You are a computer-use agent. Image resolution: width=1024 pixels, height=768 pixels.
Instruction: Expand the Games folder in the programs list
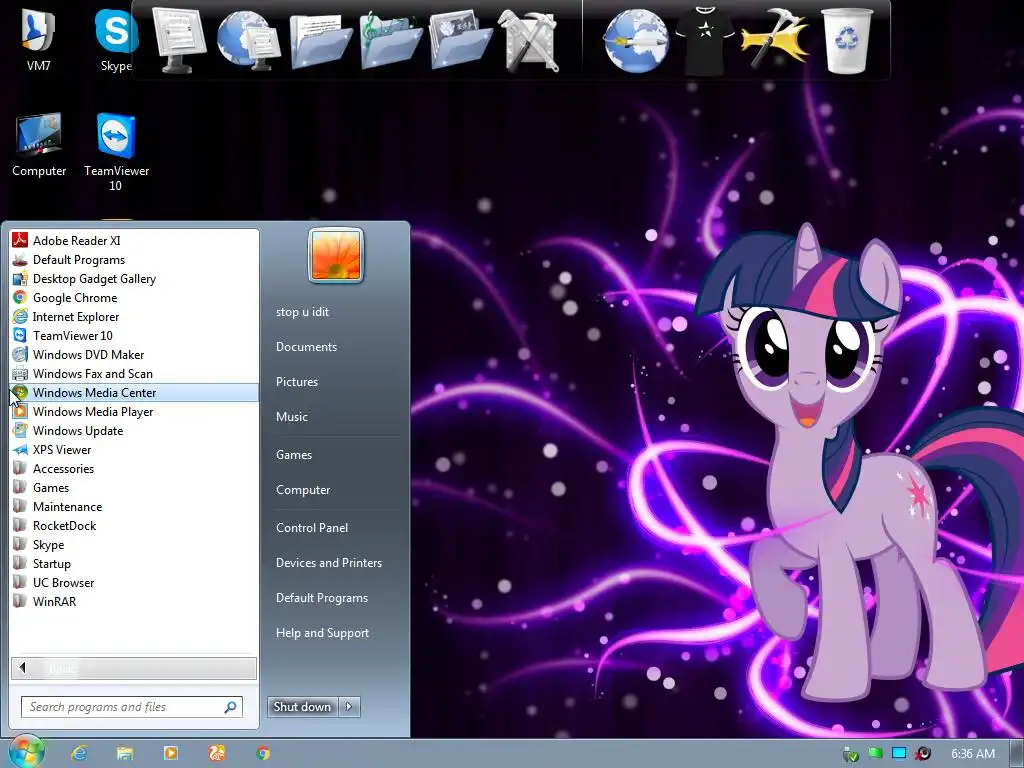134,487
